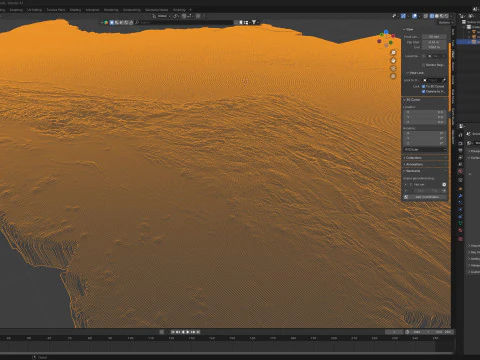Image resolution: width=480 pixels, height=360 pixels.
Task: Open the Global transform orientation dropdown
Action: click(x=161, y=16)
